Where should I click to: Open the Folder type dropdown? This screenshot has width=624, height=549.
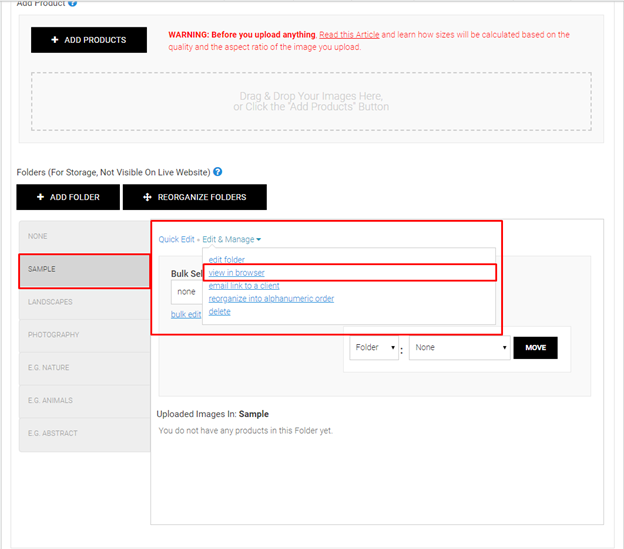375,348
